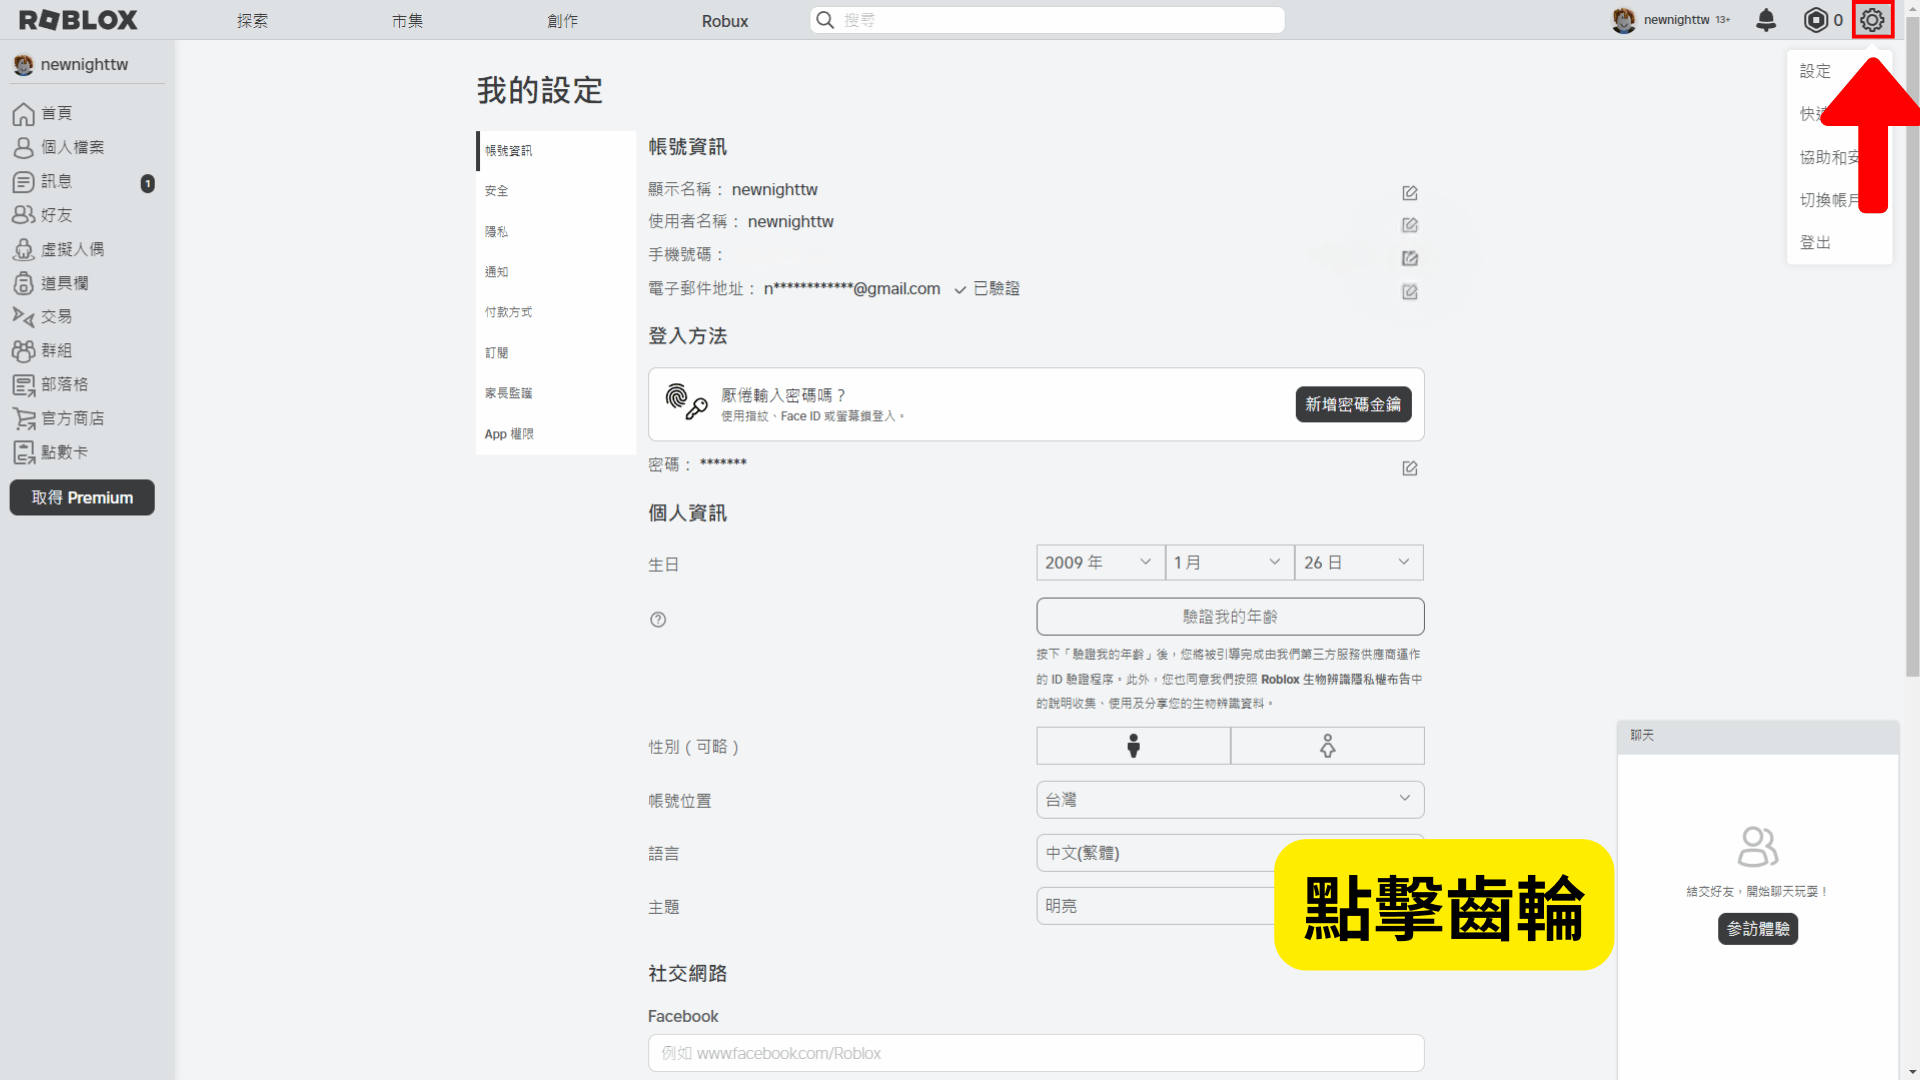Image resolution: width=1920 pixels, height=1080 pixels.
Task: Select the 安全 settings tab
Action: 556,191
